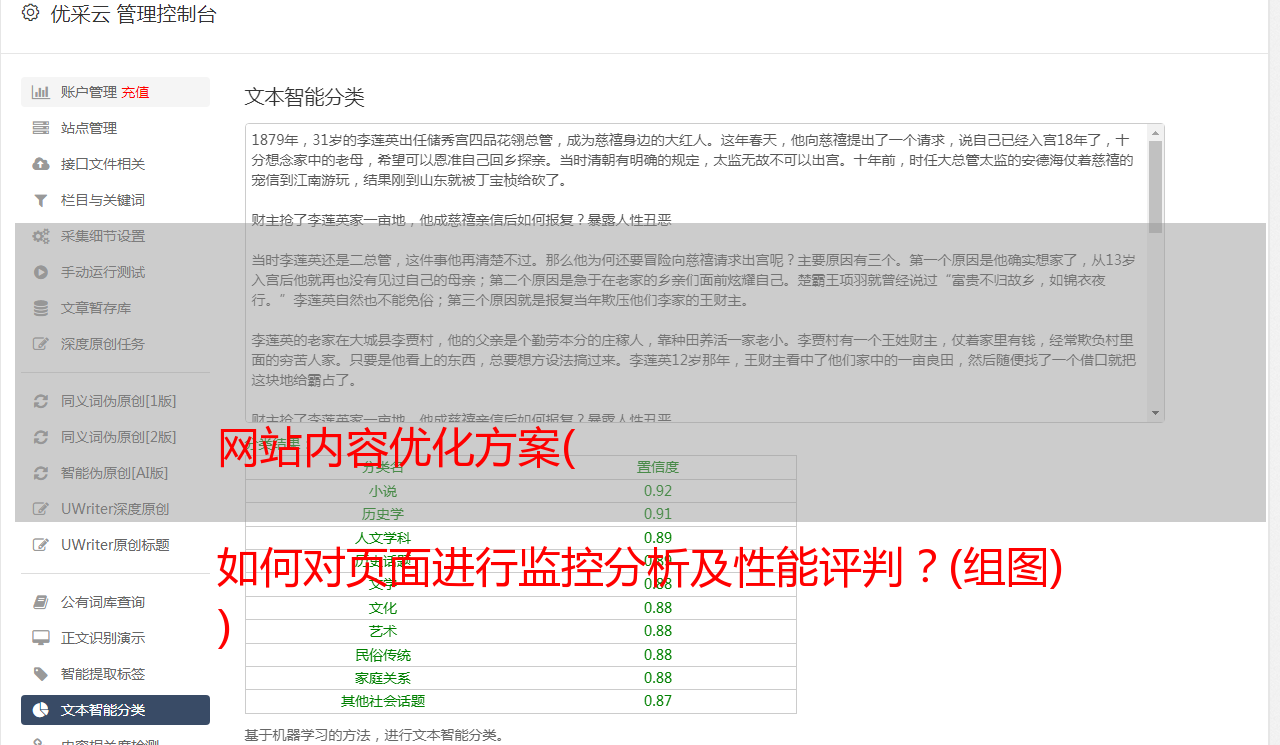Click the book icon for 公有词库查询

pyautogui.click(x=41, y=602)
